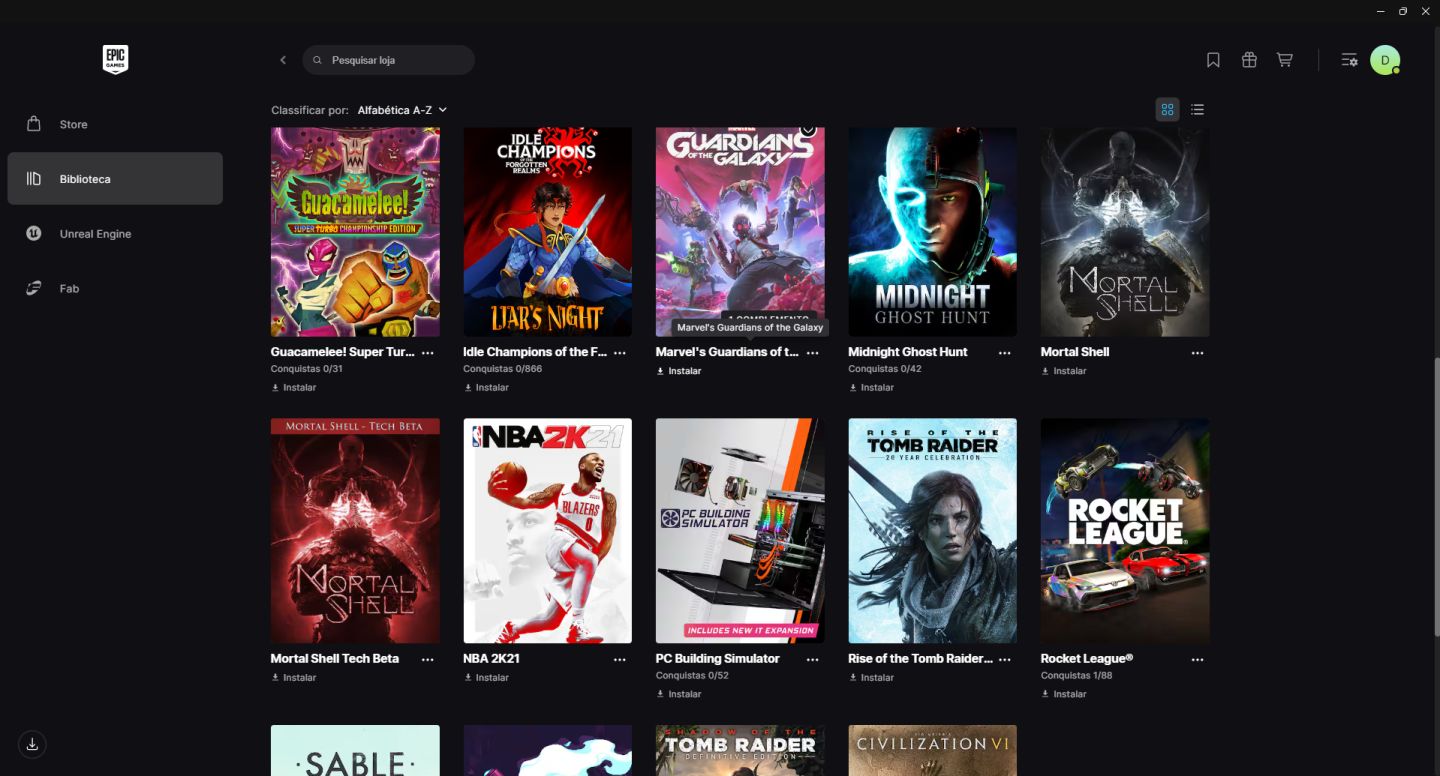
Task: Switch to grid view
Action: tap(1167, 109)
